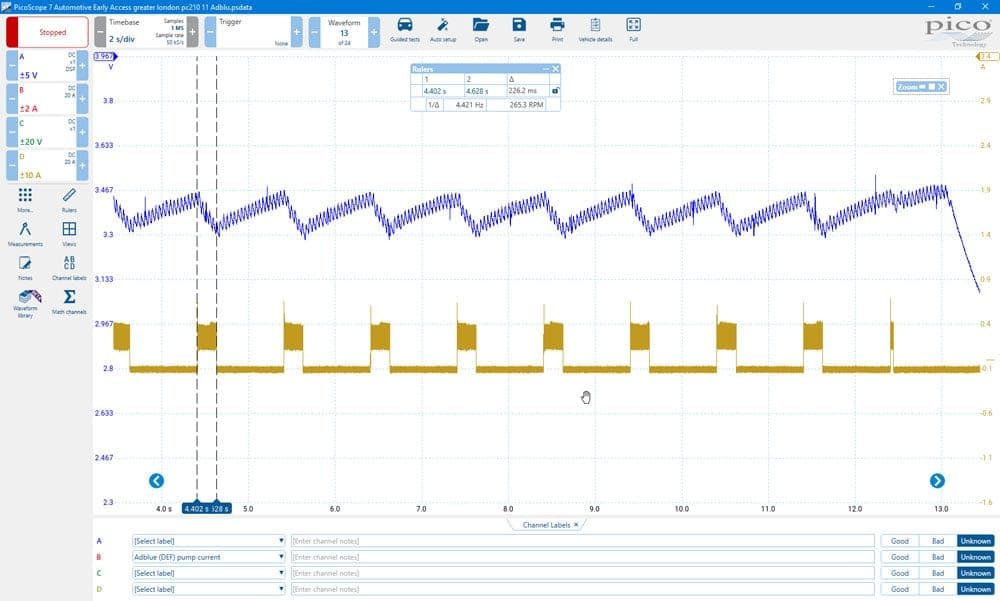Mark channel A as Good
Screen dimensions: 1000x601
click(900, 541)
